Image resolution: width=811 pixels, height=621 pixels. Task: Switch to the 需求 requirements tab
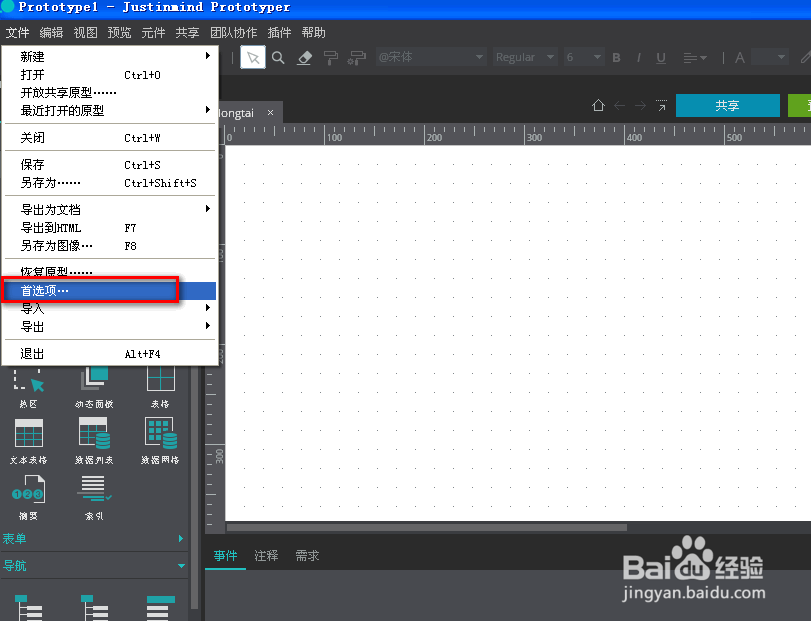tap(307, 556)
